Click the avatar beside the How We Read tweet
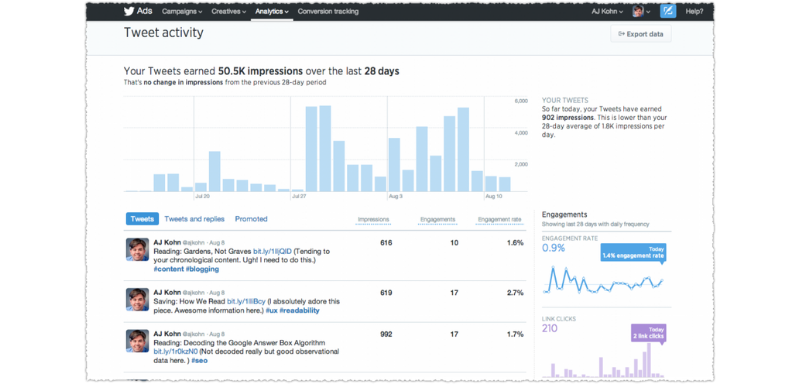This screenshot has height=384, width=800. pos(137,299)
